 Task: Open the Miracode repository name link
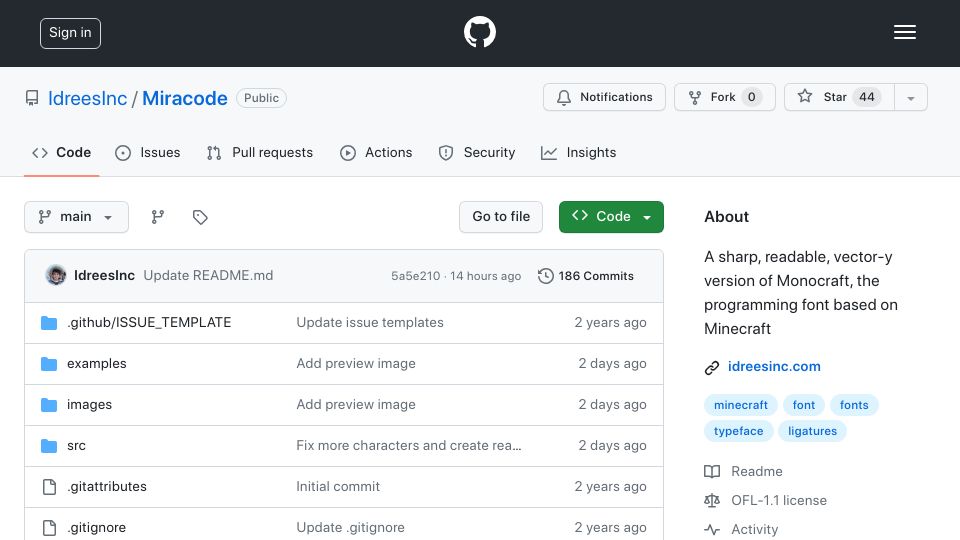(185, 98)
